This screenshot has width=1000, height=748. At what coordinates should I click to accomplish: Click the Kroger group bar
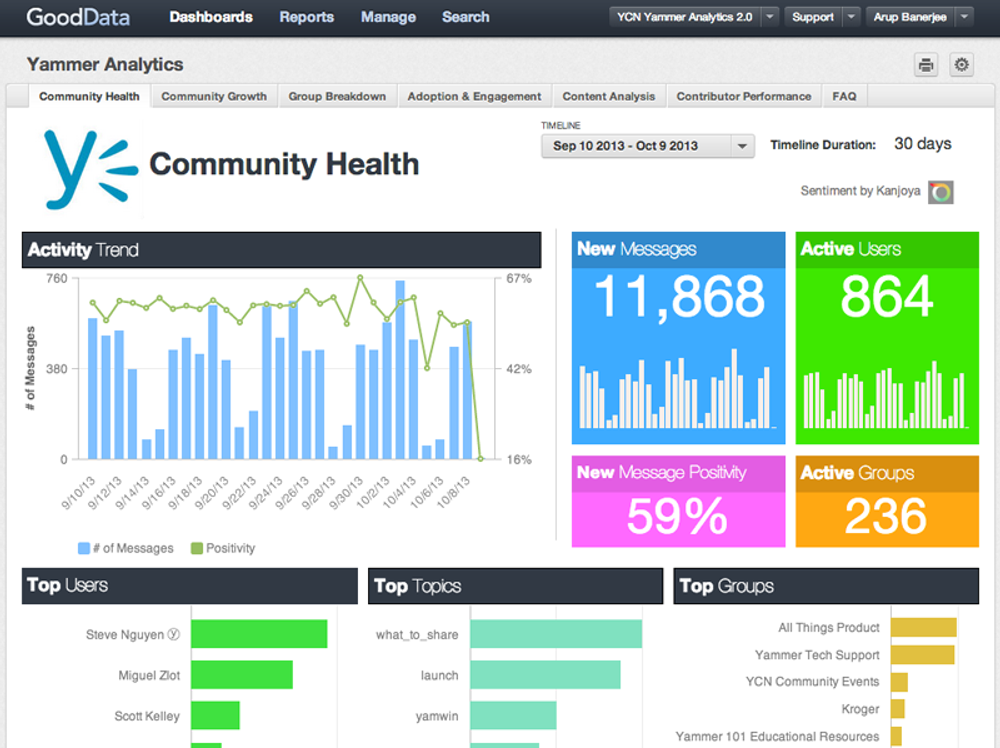897,709
